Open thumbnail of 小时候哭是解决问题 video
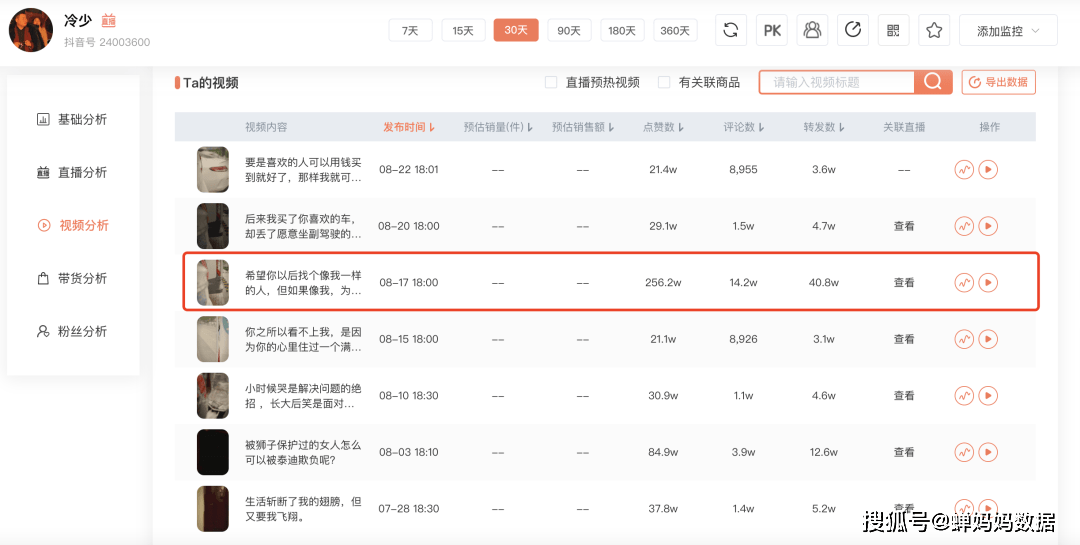The height and width of the screenshot is (545, 1080). tap(213, 395)
